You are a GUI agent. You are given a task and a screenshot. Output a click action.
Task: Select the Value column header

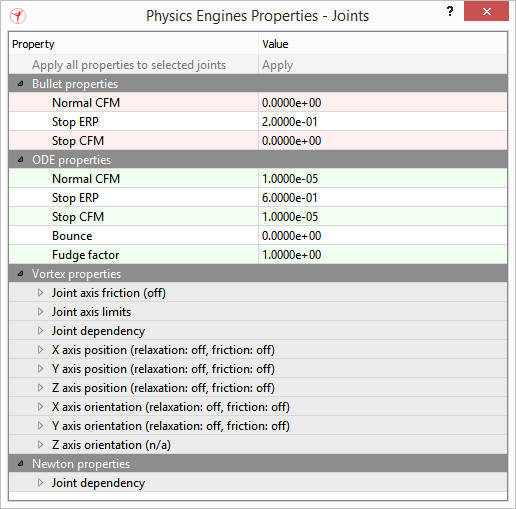click(x=383, y=44)
